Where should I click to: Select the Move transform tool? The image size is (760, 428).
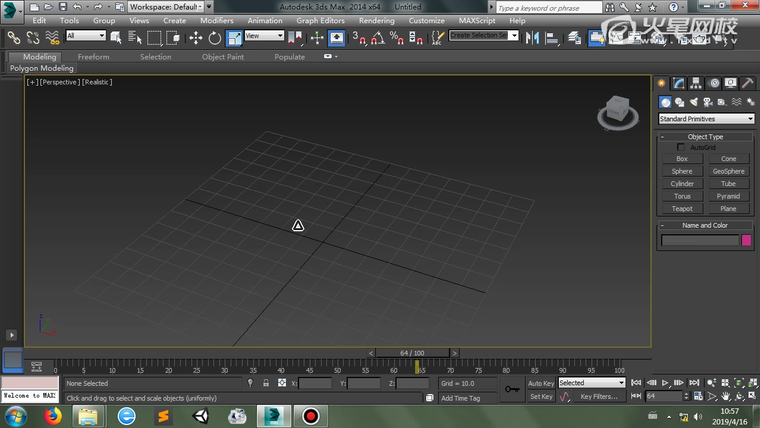195,38
